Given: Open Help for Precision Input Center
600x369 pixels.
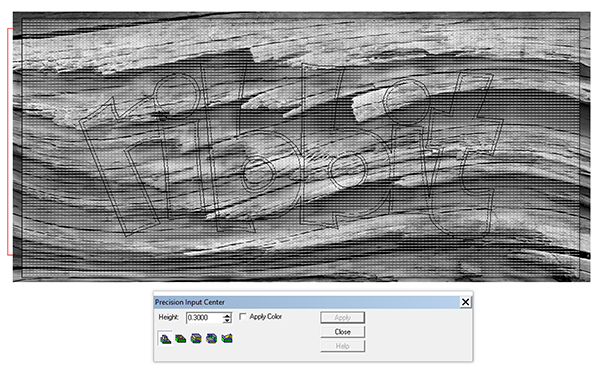Looking at the screenshot, I should pyautogui.click(x=342, y=346).
